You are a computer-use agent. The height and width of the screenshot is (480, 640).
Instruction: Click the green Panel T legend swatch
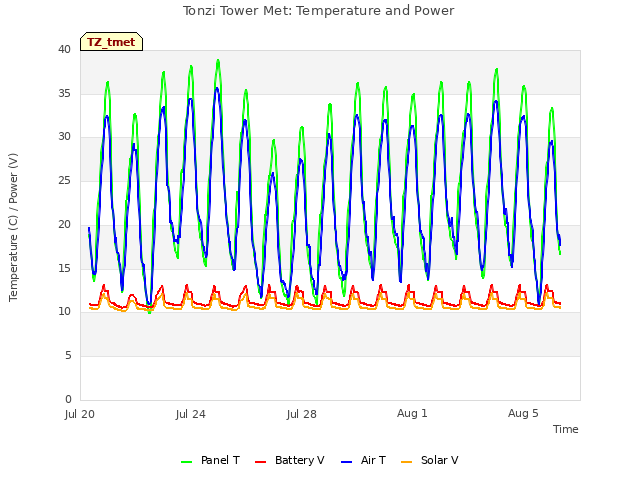(x=187, y=462)
